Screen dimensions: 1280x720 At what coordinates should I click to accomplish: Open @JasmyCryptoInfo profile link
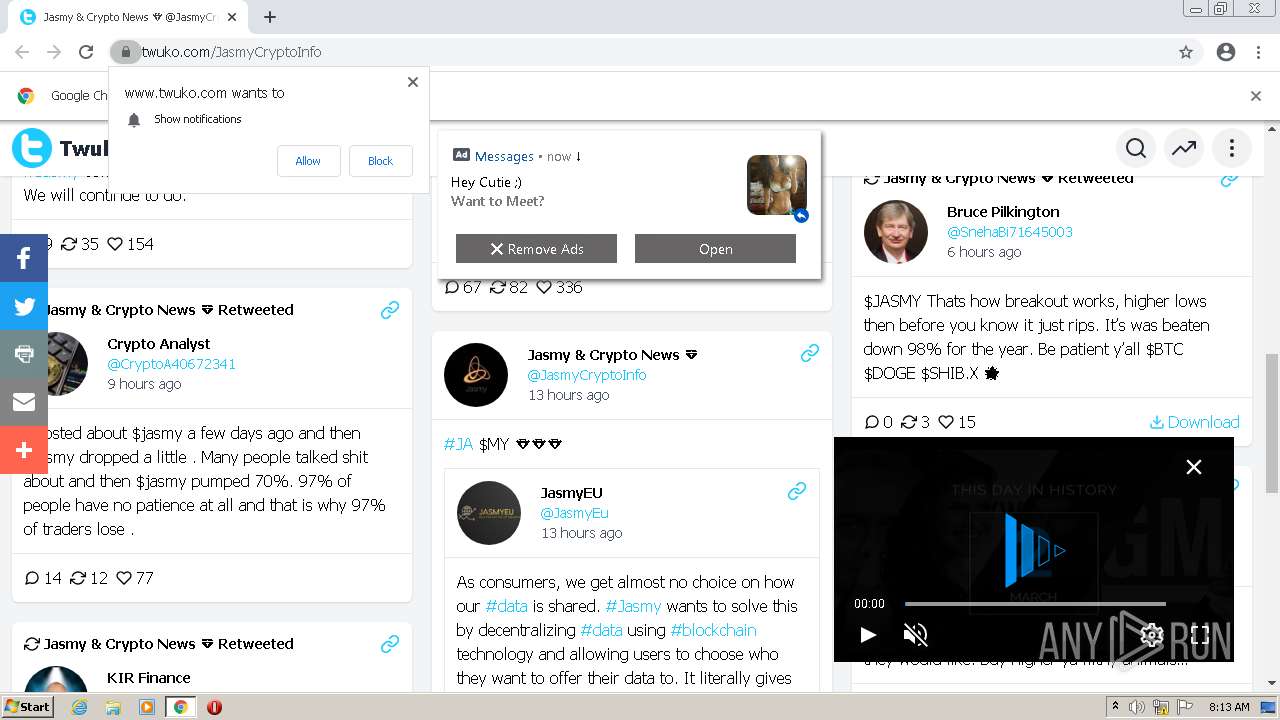[587, 375]
